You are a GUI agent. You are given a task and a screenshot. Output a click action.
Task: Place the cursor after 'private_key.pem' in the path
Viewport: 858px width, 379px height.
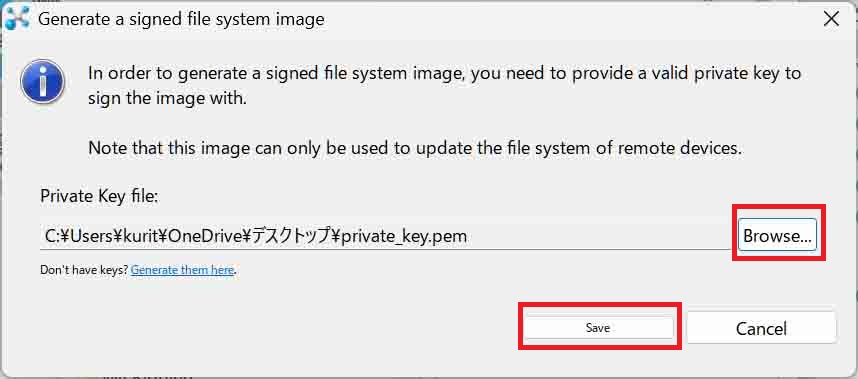468,236
